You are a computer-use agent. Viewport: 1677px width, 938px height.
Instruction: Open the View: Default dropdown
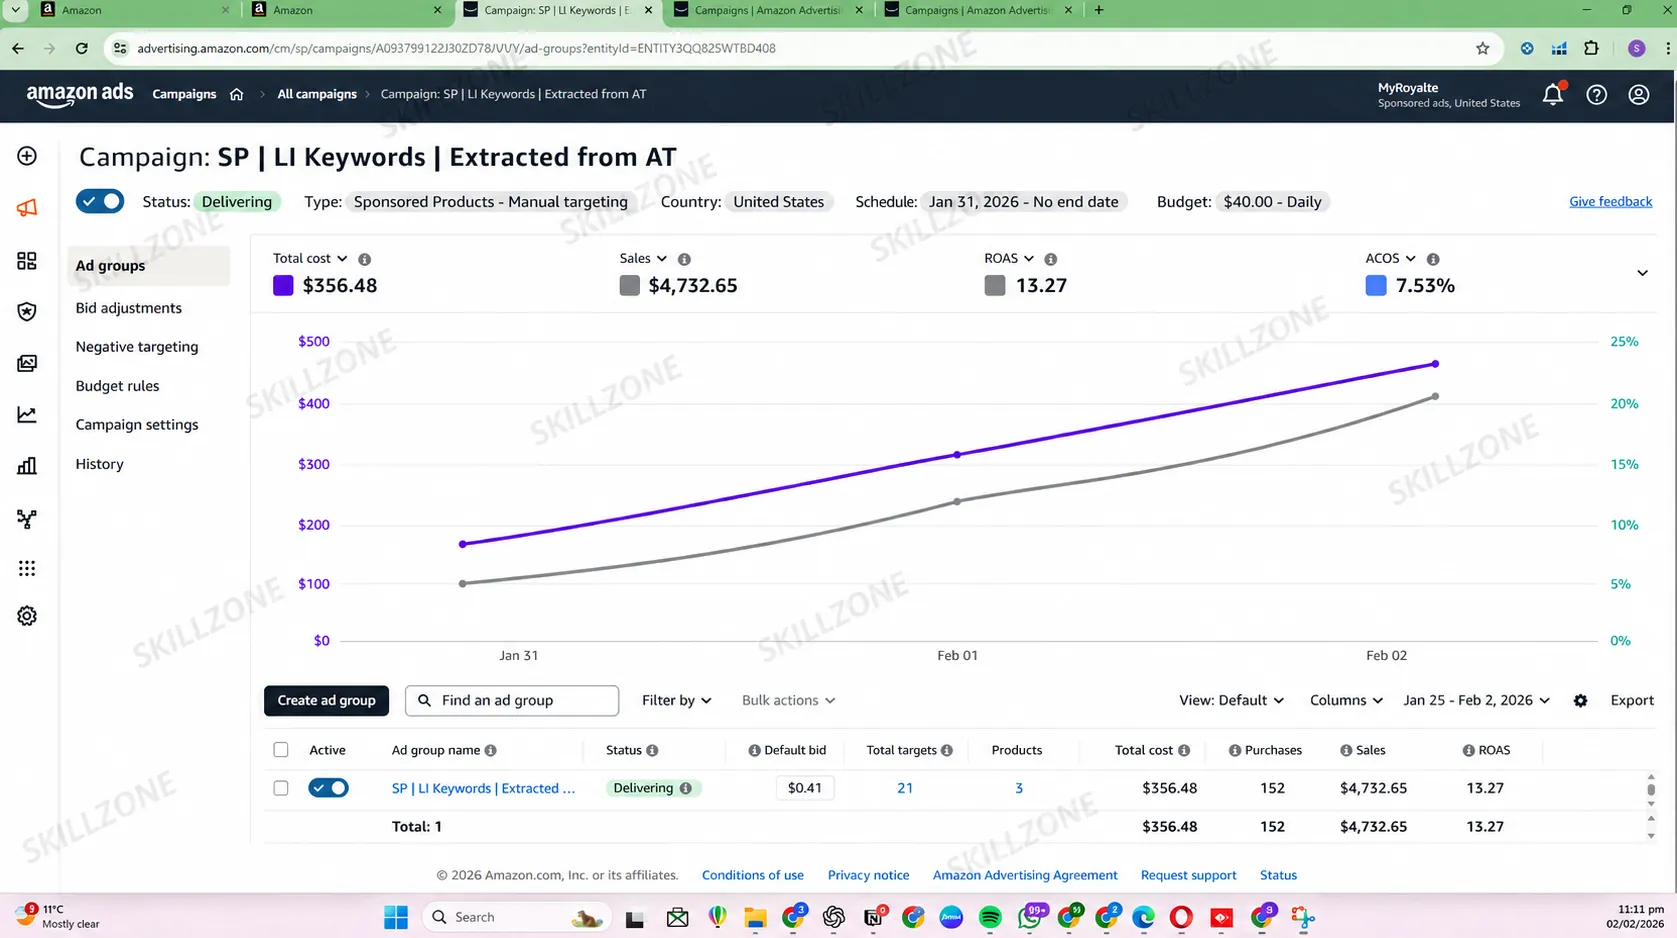click(1231, 700)
